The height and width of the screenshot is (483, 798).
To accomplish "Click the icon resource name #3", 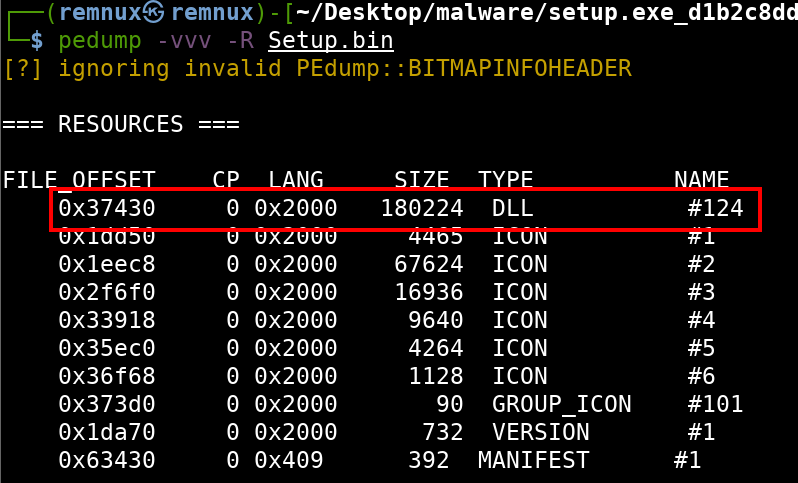I will (702, 292).
